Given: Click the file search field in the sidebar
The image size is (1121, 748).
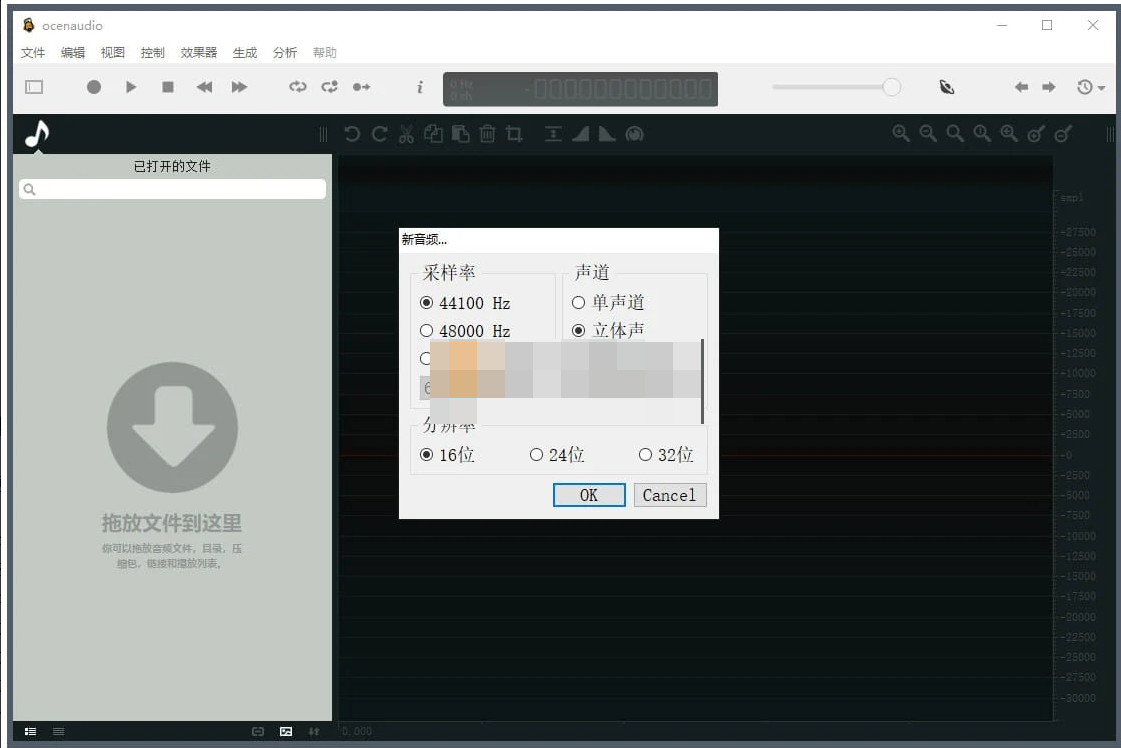Looking at the screenshot, I should [x=172, y=189].
